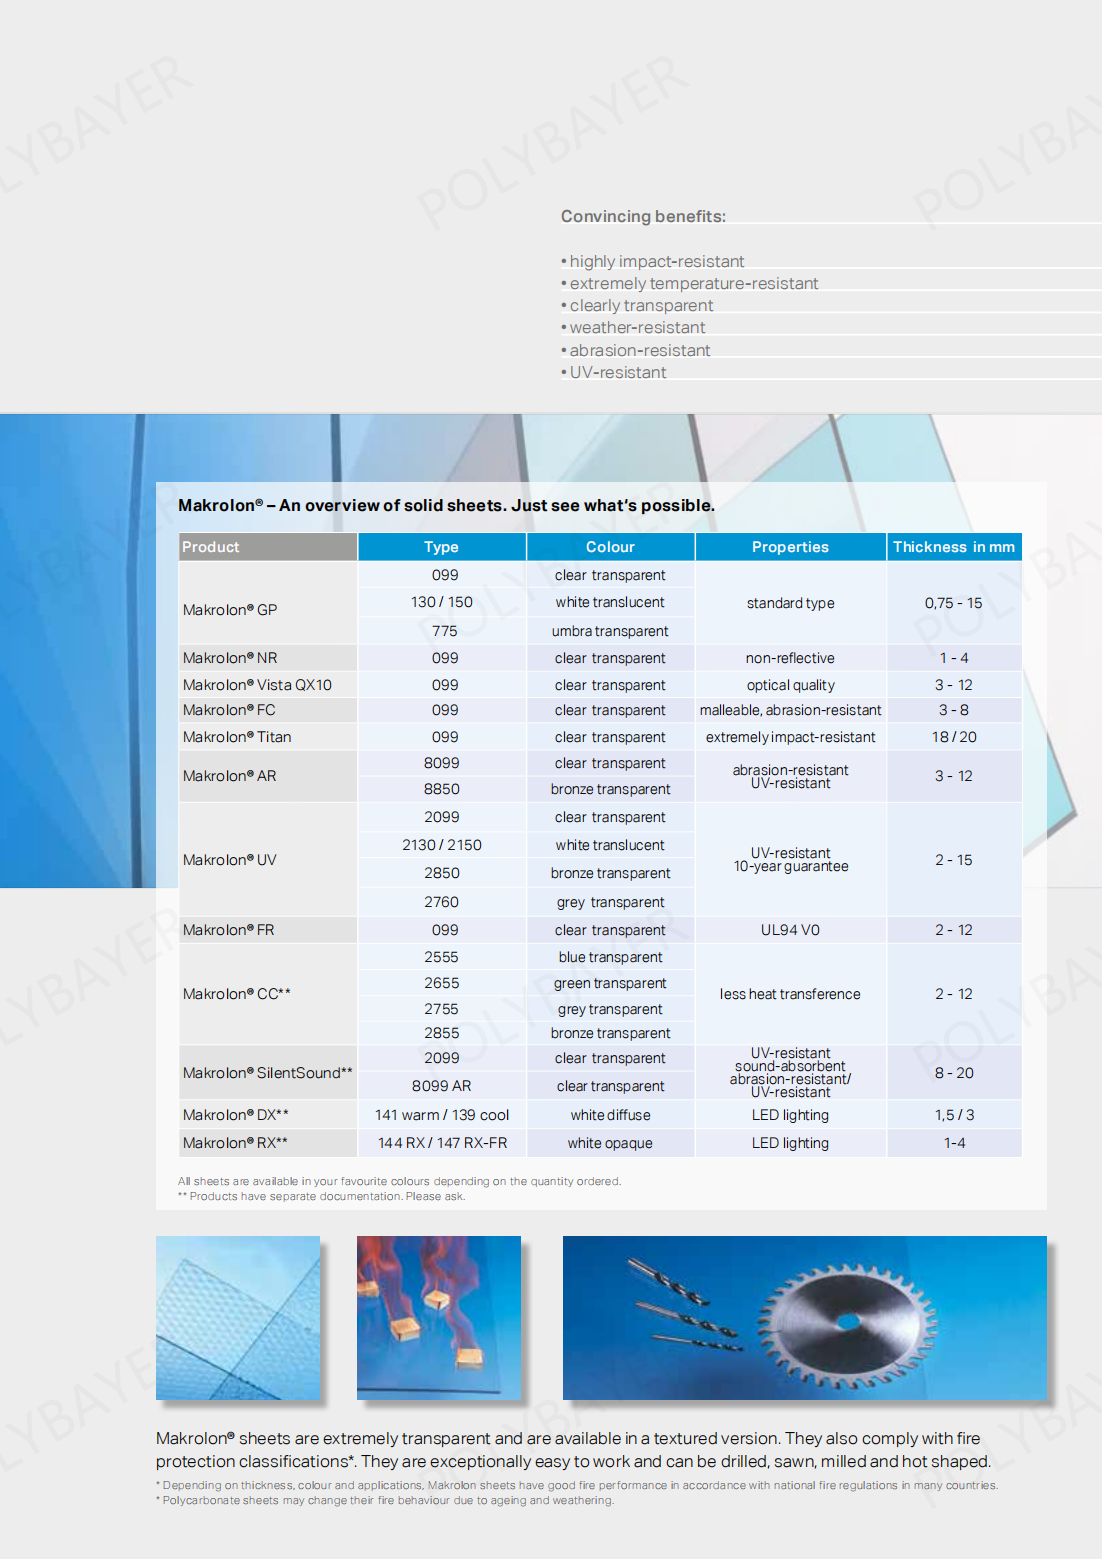The width and height of the screenshot is (1102, 1559).
Task: Select the "less heat transference" property
Action: coord(790,994)
